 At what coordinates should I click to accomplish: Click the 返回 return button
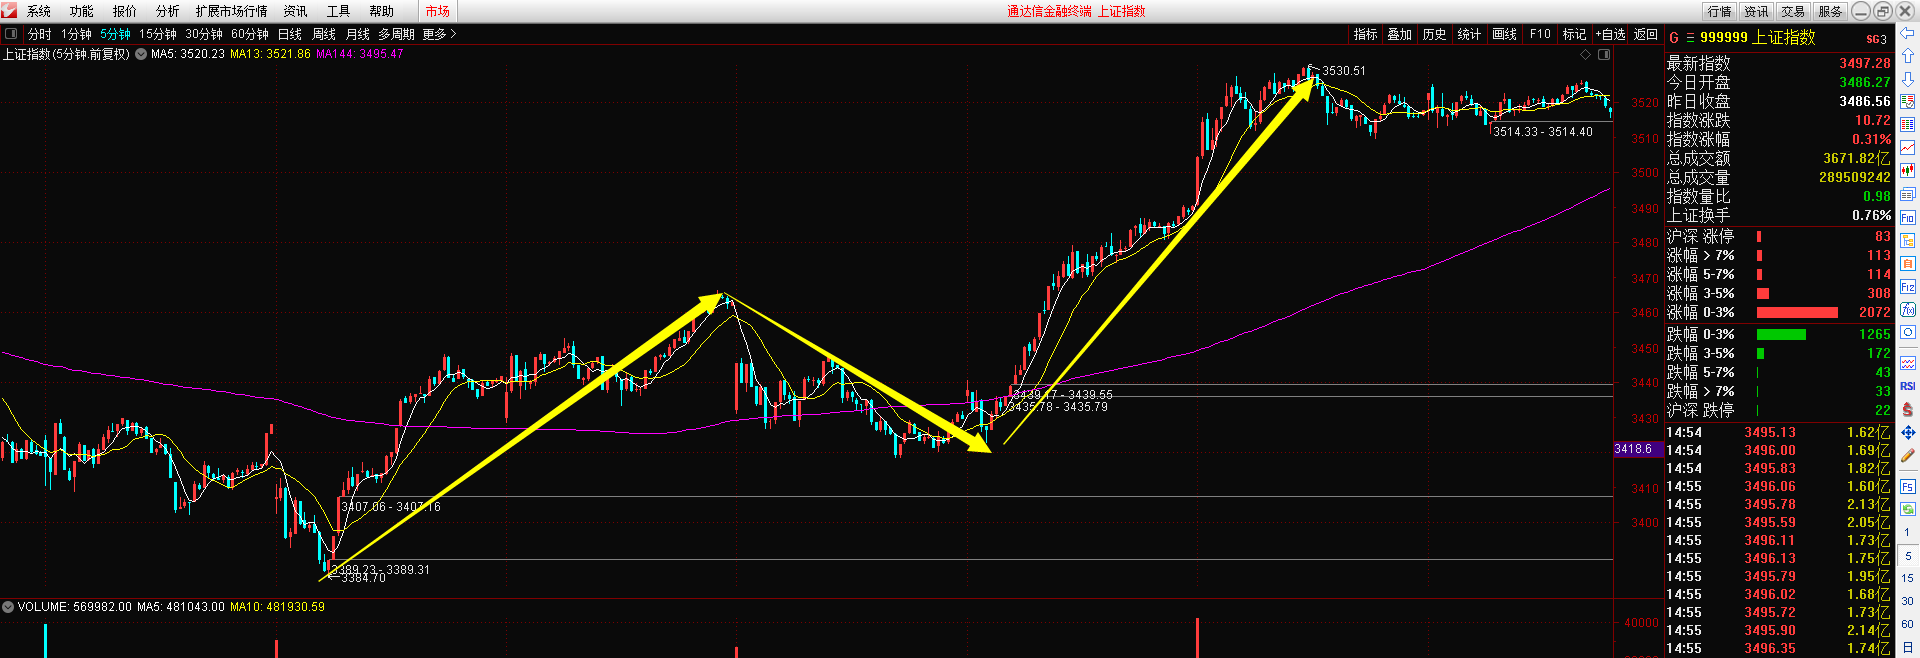click(x=1645, y=34)
